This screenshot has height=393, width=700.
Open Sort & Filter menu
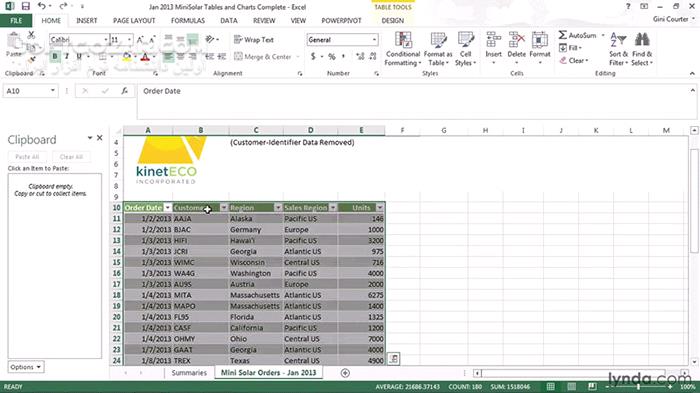[618, 49]
